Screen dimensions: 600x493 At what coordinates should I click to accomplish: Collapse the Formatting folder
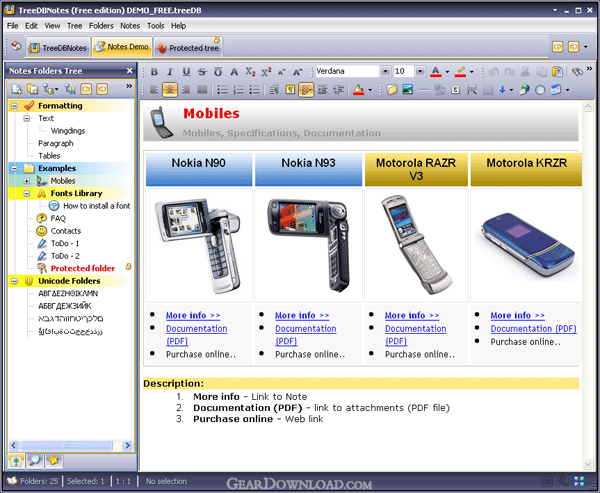click(x=14, y=106)
